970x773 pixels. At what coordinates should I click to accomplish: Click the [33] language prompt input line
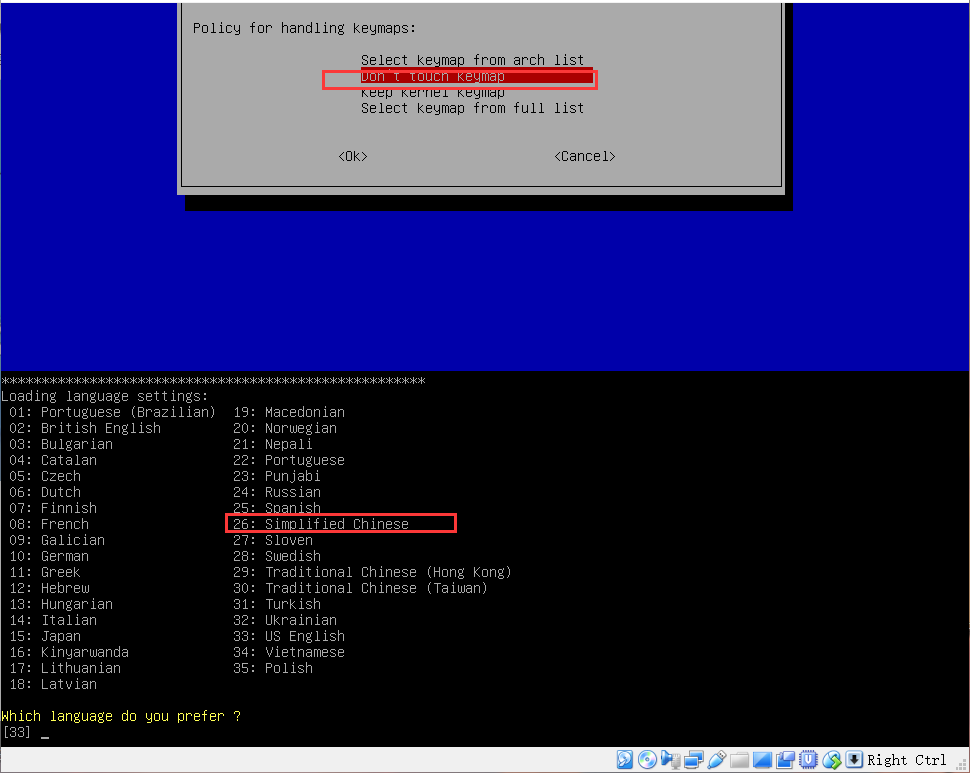click(x=25, y=732)
